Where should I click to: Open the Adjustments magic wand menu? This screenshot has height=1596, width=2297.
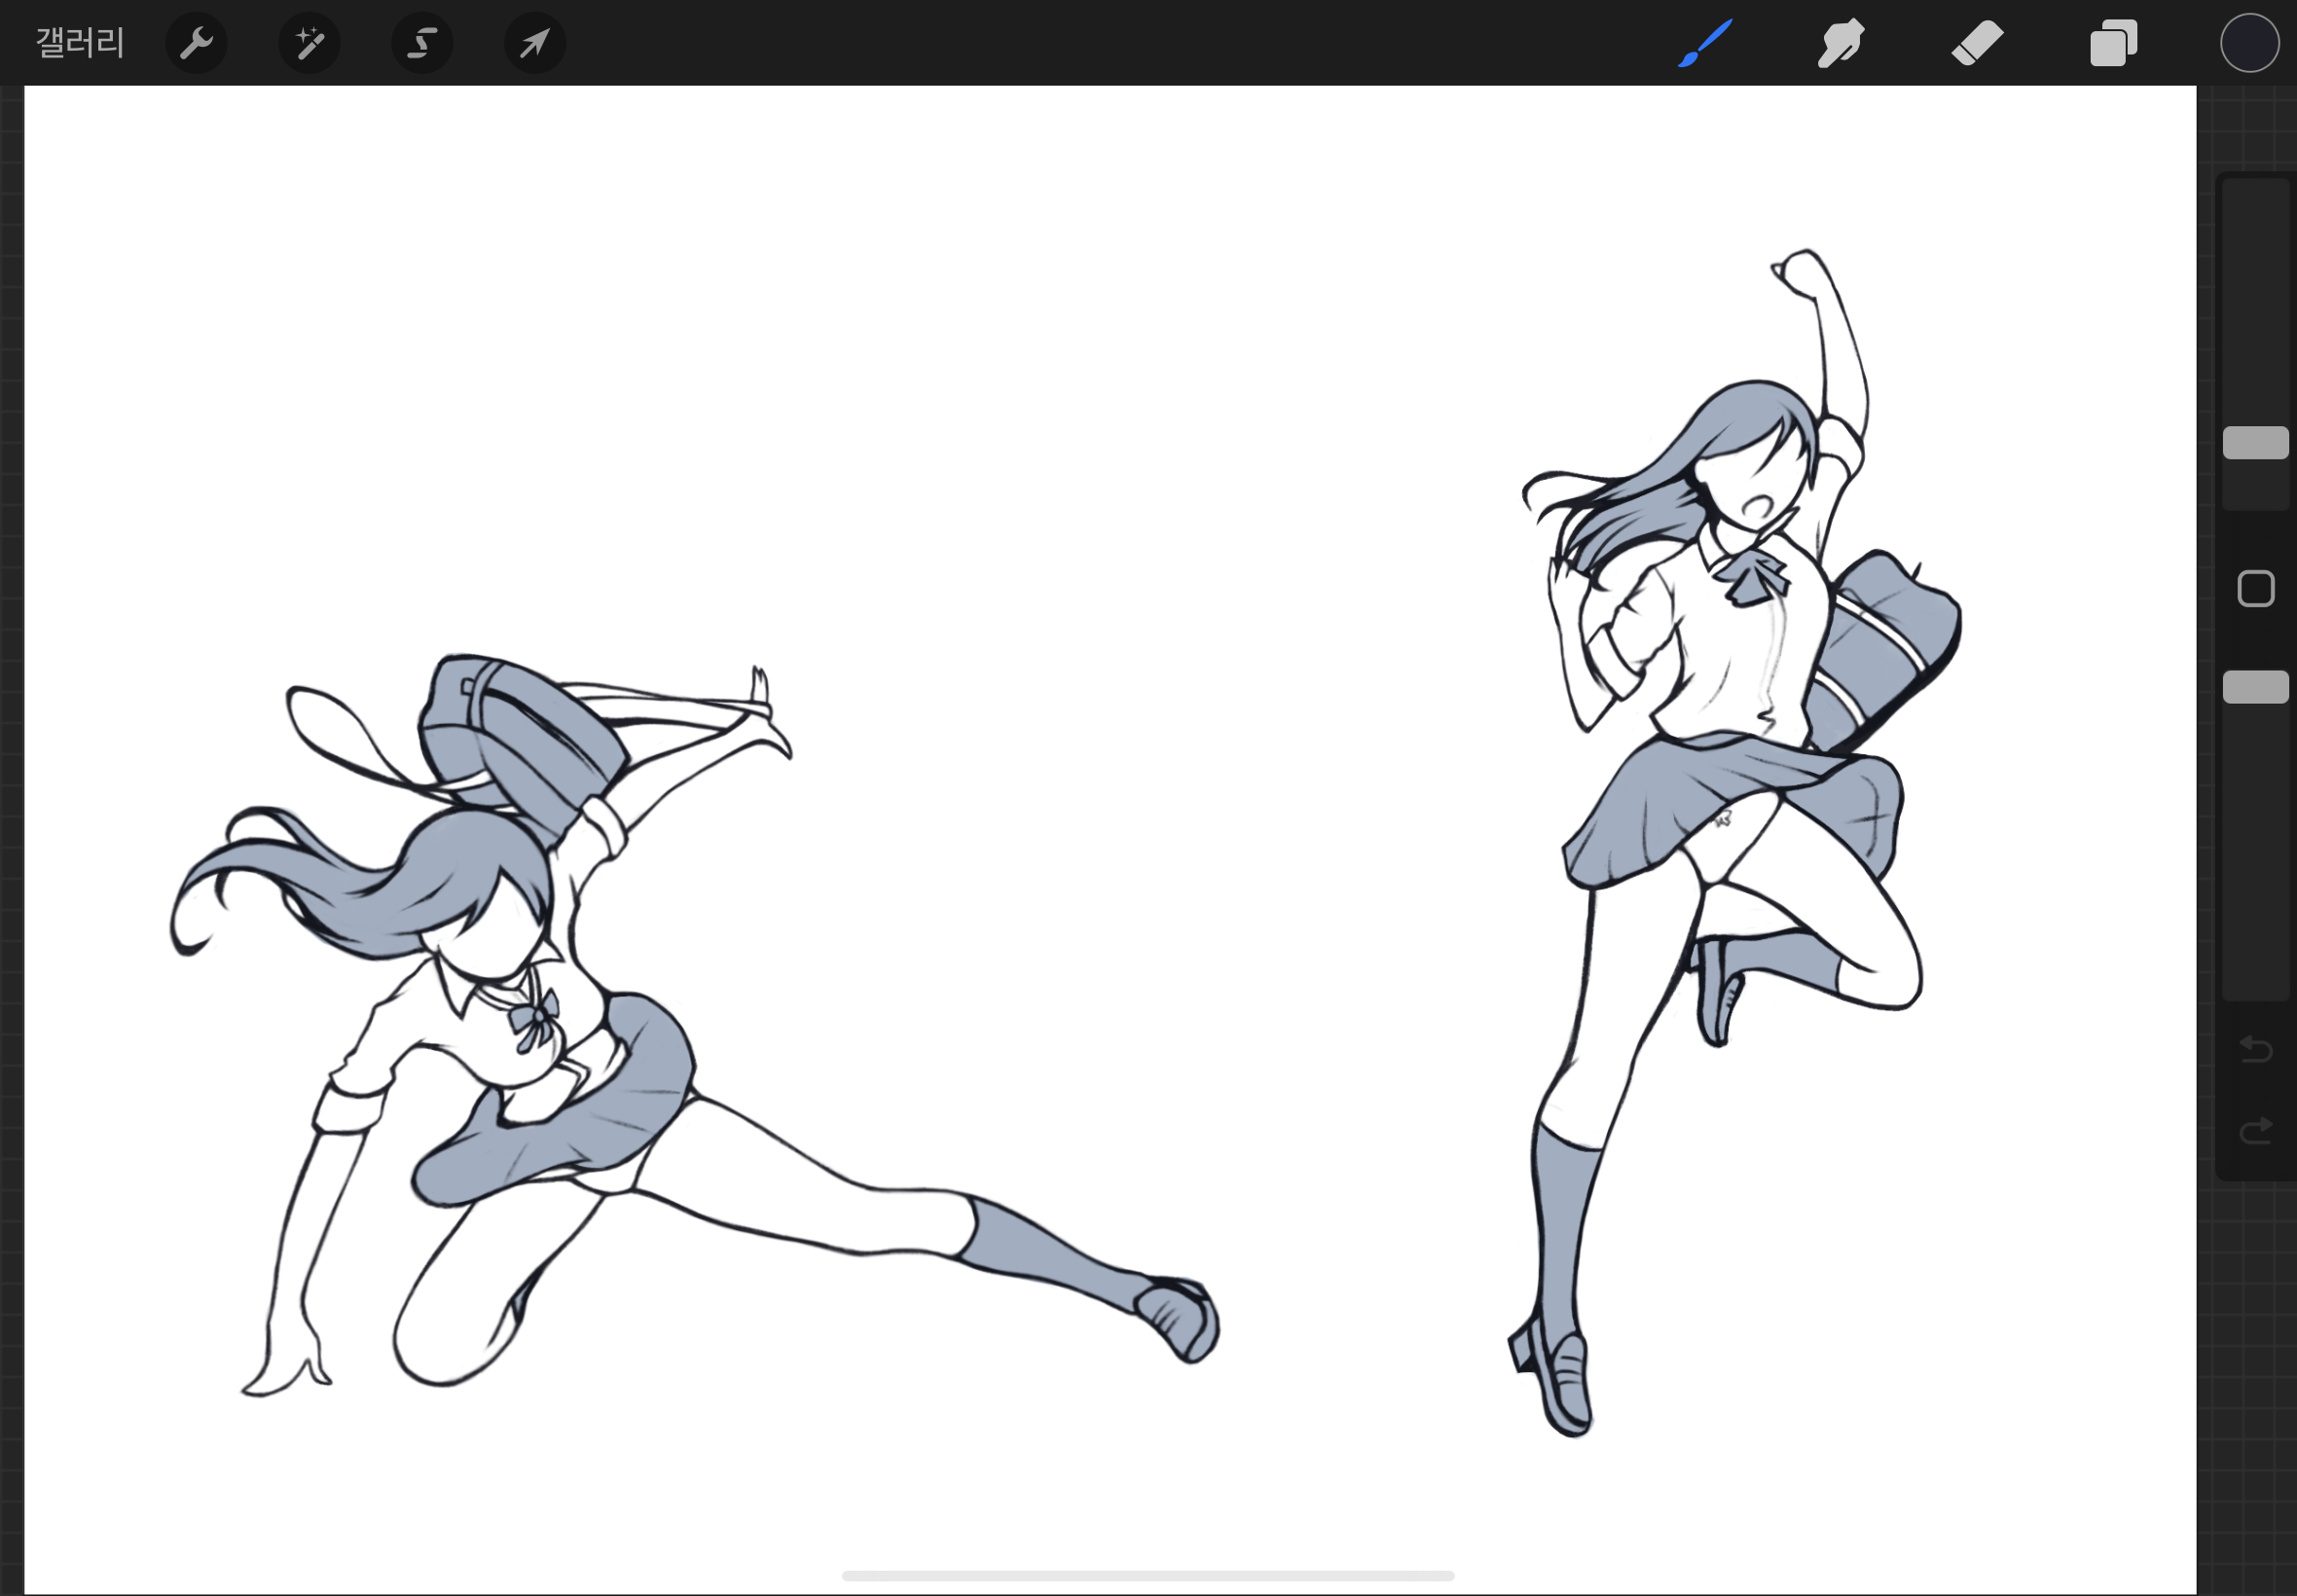(x=309, y=43)
